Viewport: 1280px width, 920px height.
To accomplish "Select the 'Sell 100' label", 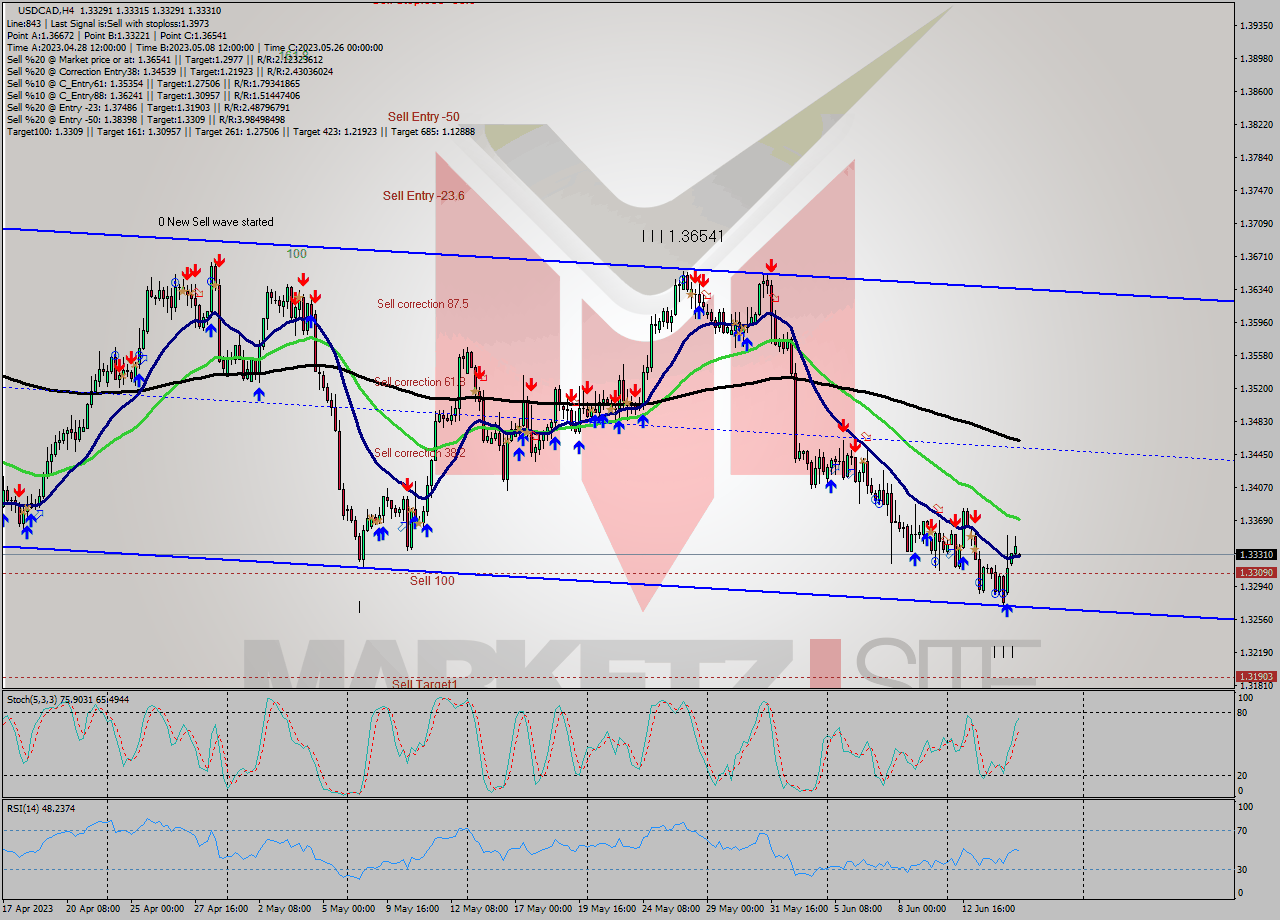I will tap(432, 580).
